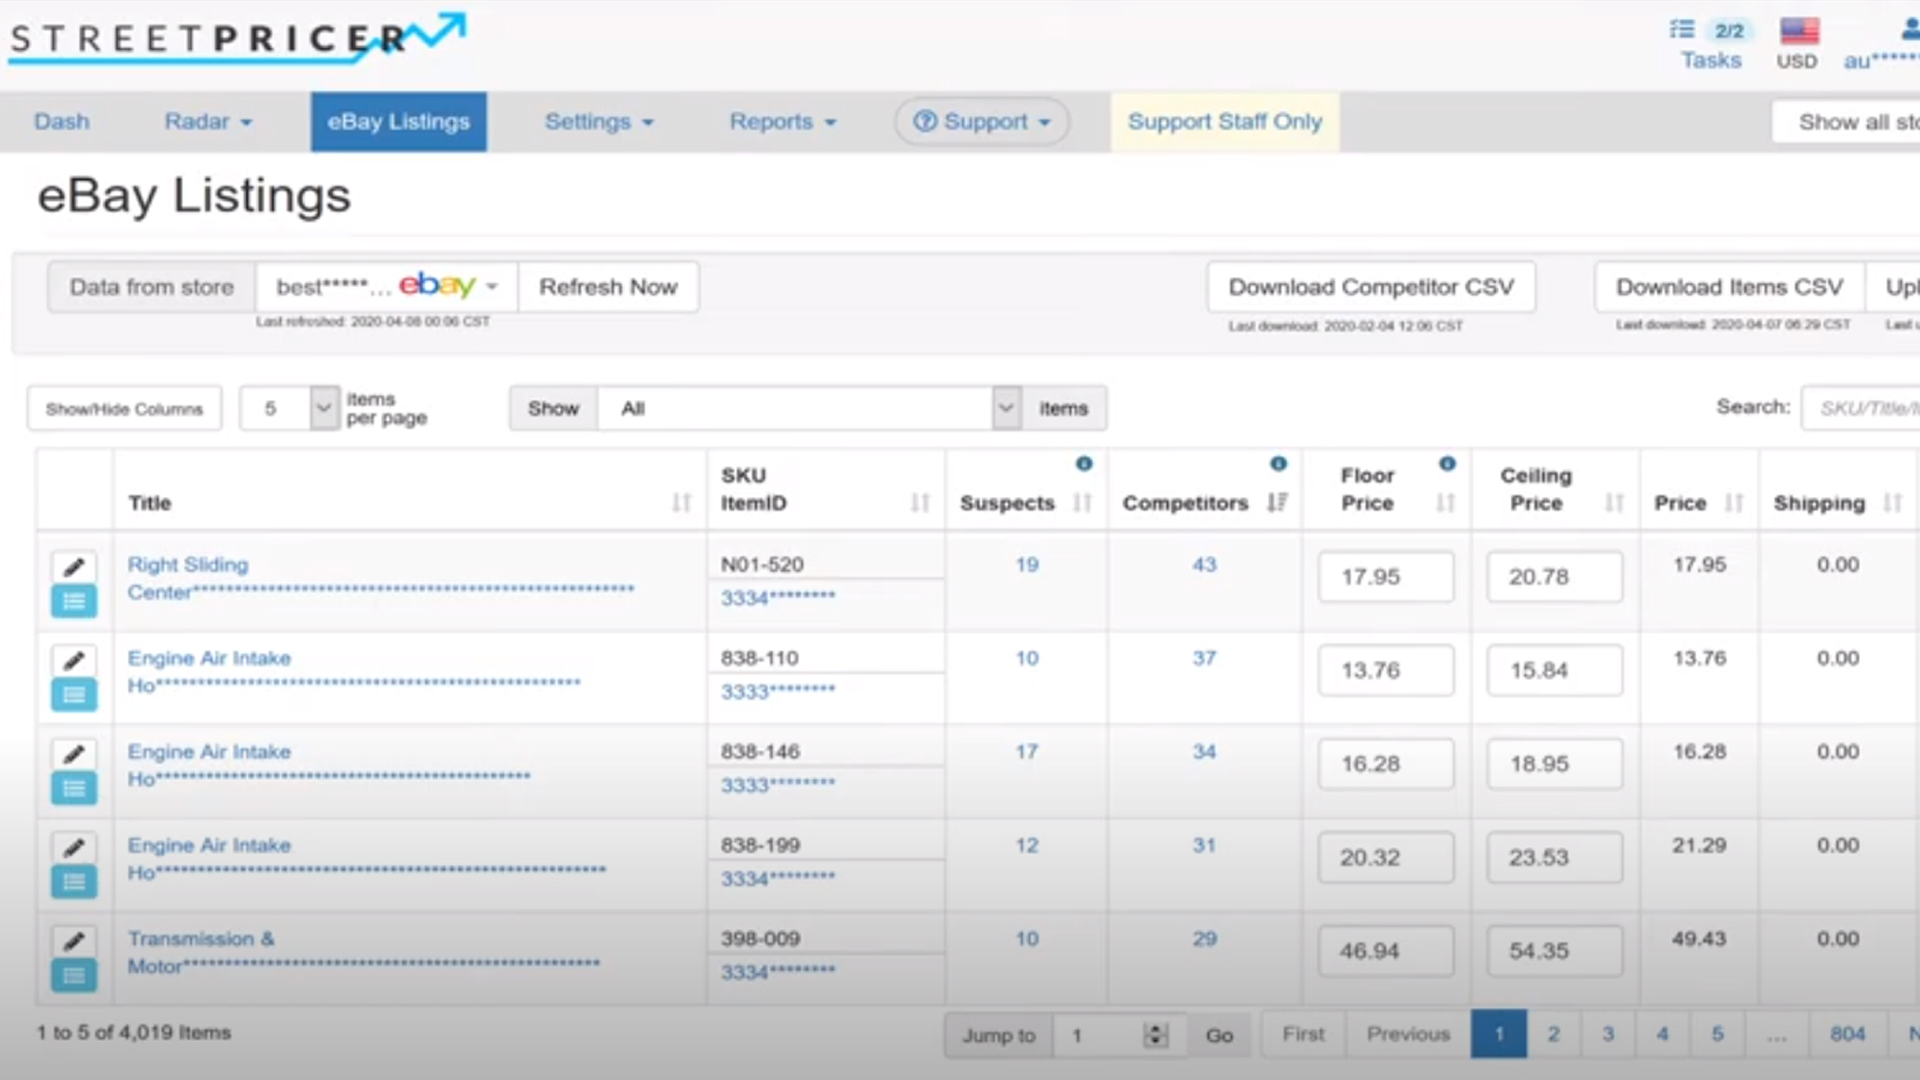Click the USD flag currency icon
Screen dimensions: 1920x1080
click(x=1798, y=31)
